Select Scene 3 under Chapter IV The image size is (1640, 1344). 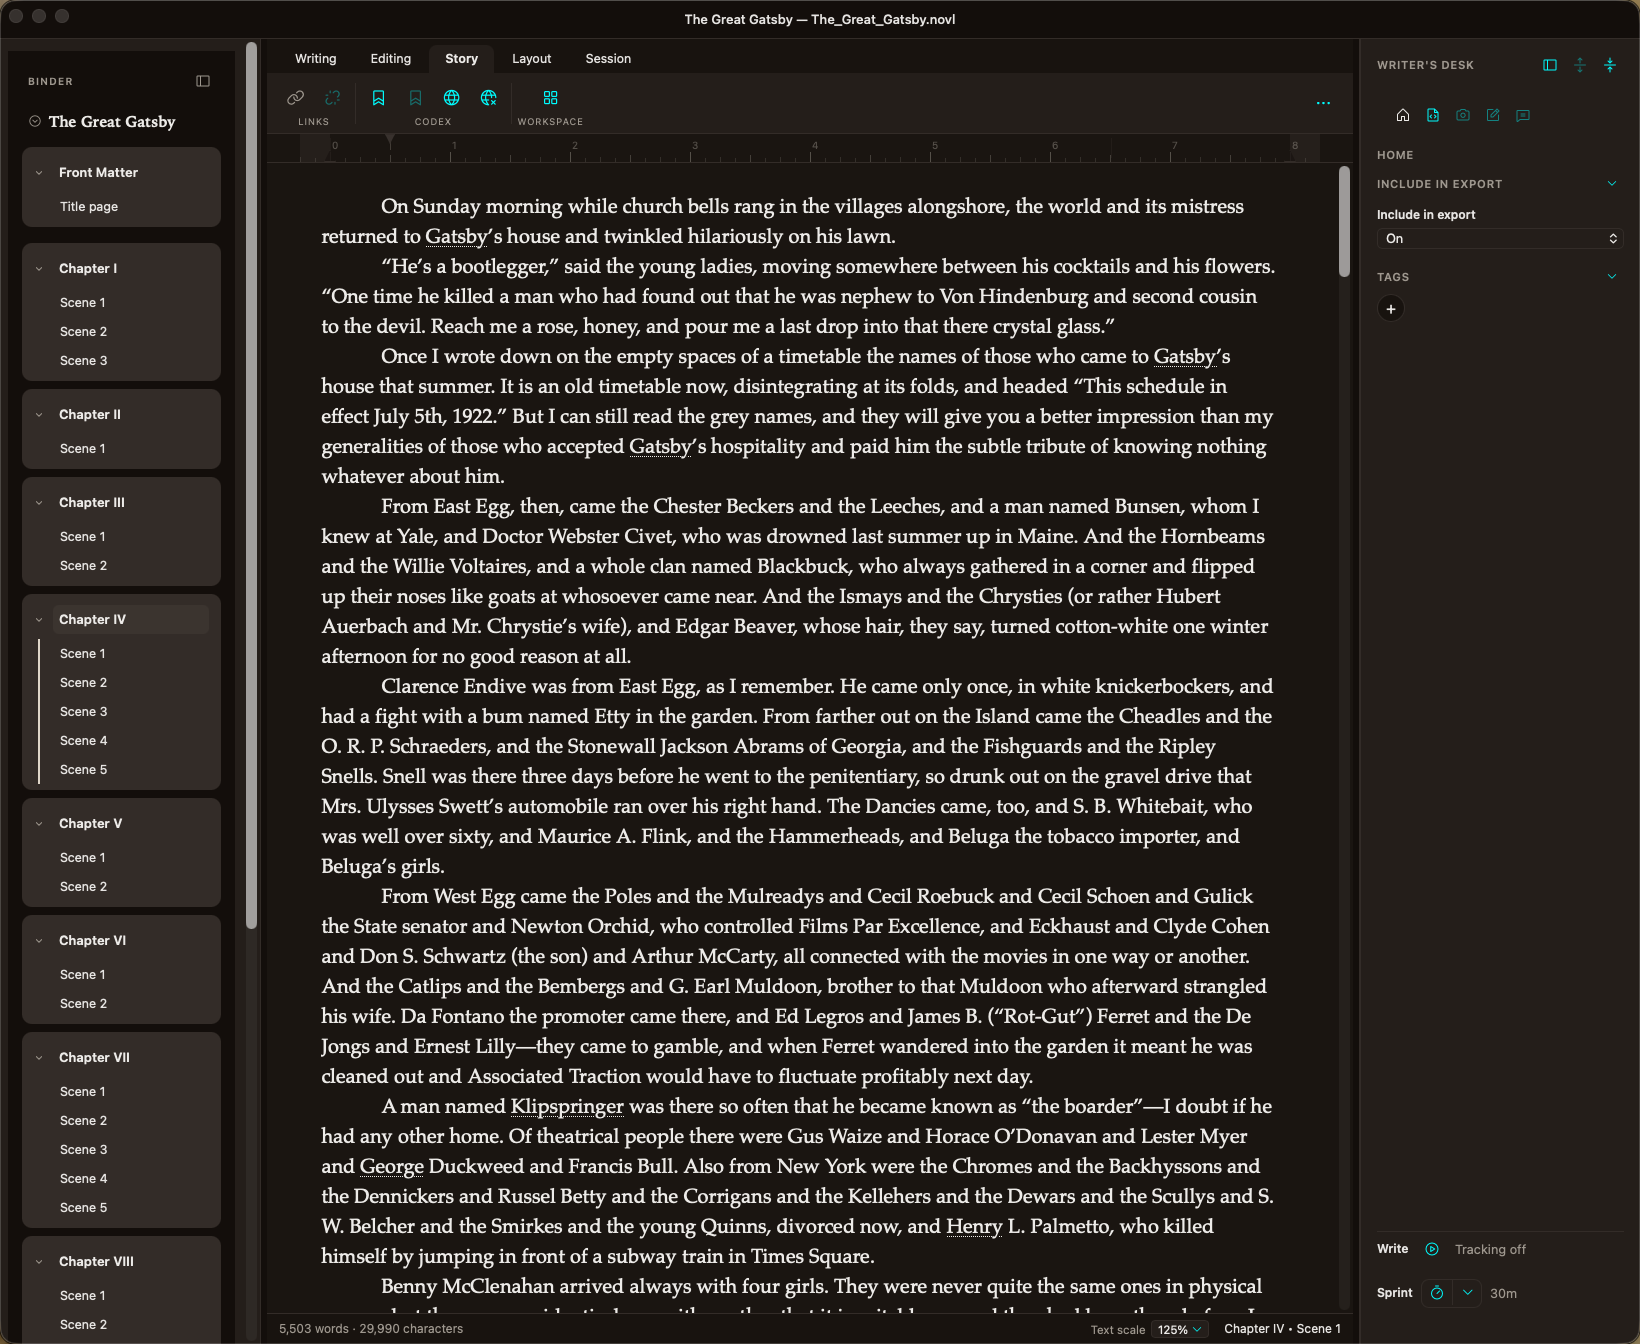coord(84,712)
